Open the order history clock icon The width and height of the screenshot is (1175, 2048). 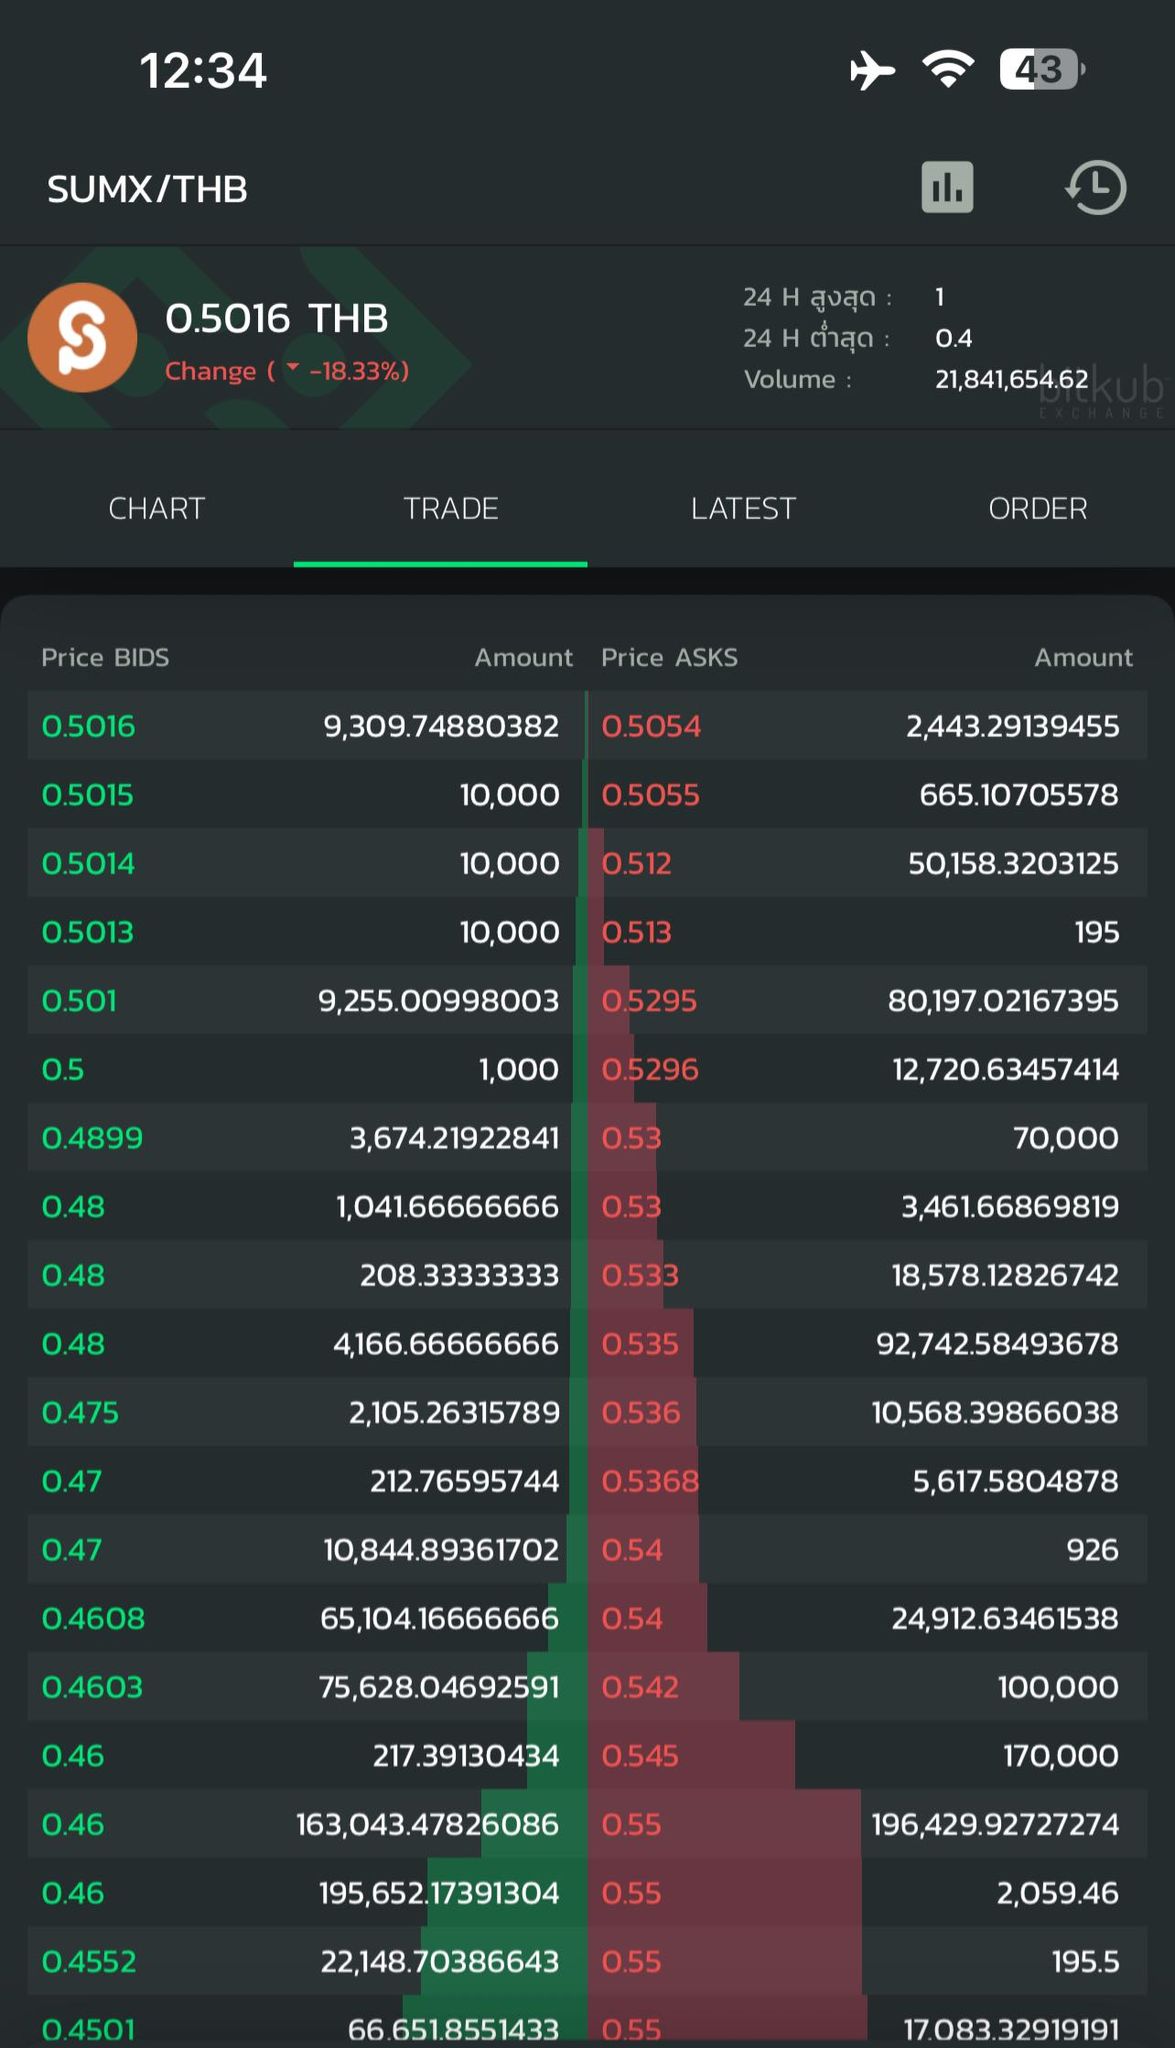(1096, 188)
